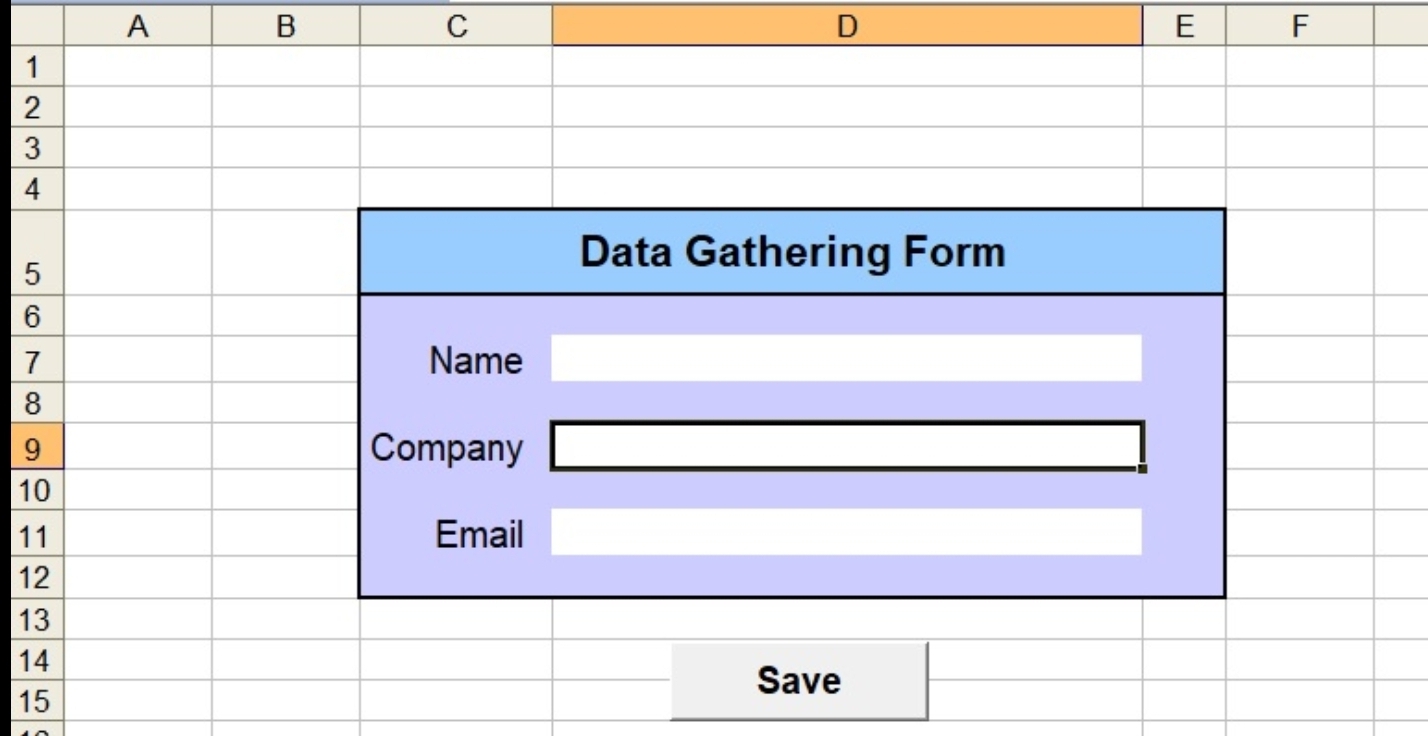
Task: Select the Company input cell
Action: click(x=846, y=446)
